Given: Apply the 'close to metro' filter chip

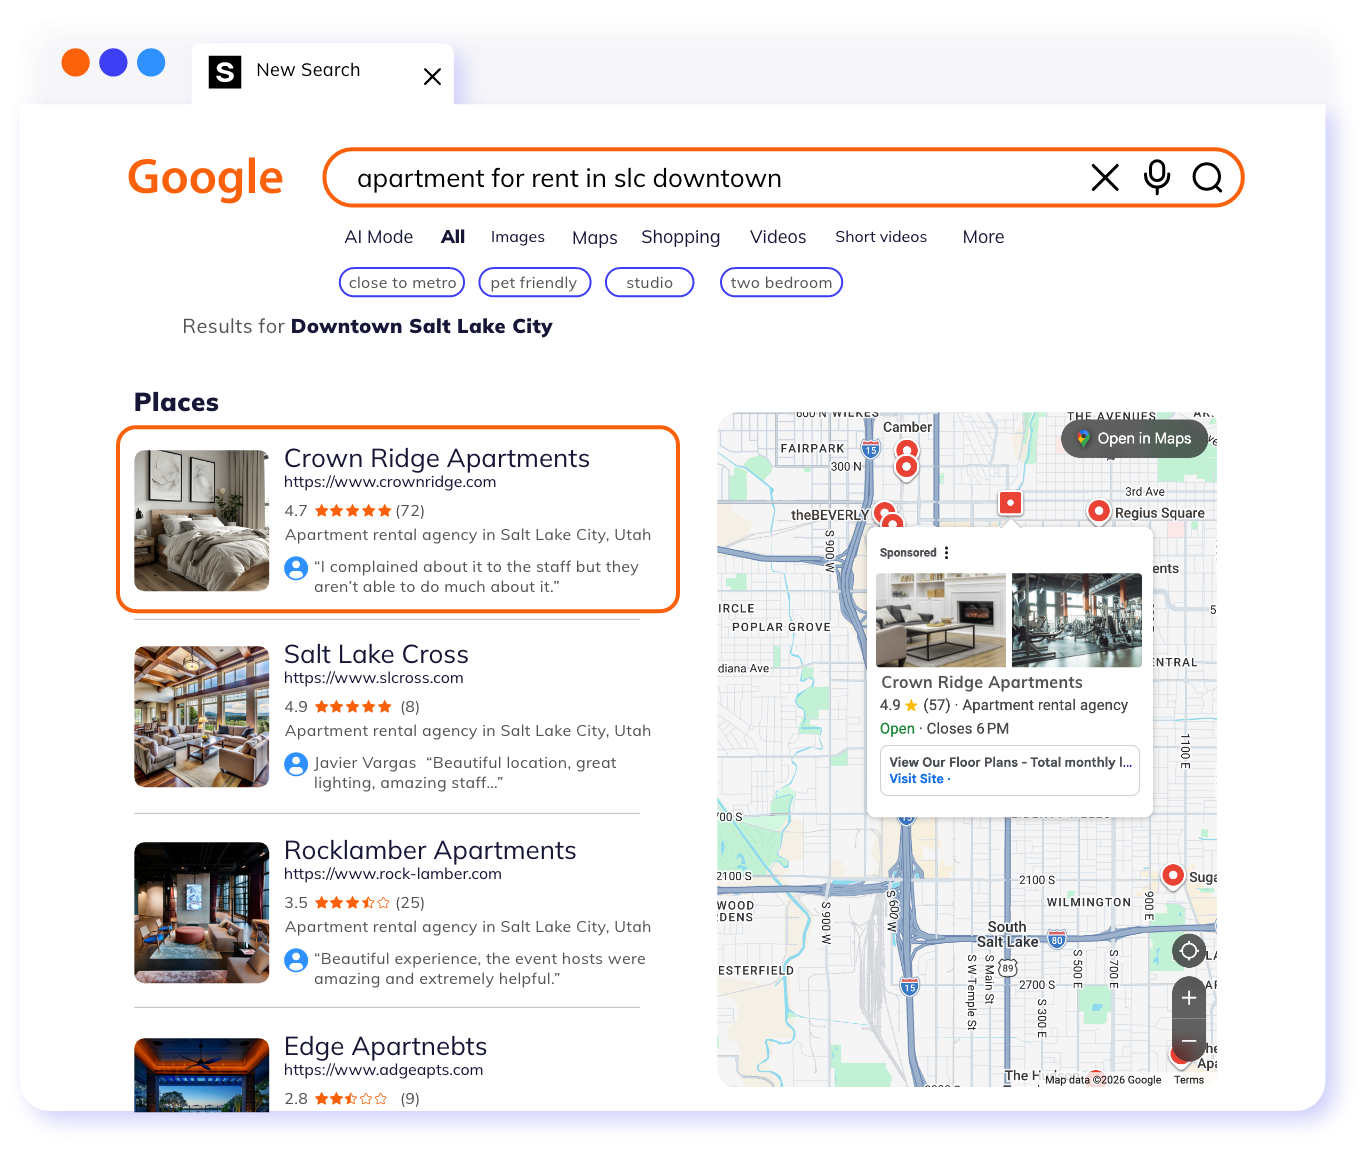Looking at the screenshot, I should point(402,283).
